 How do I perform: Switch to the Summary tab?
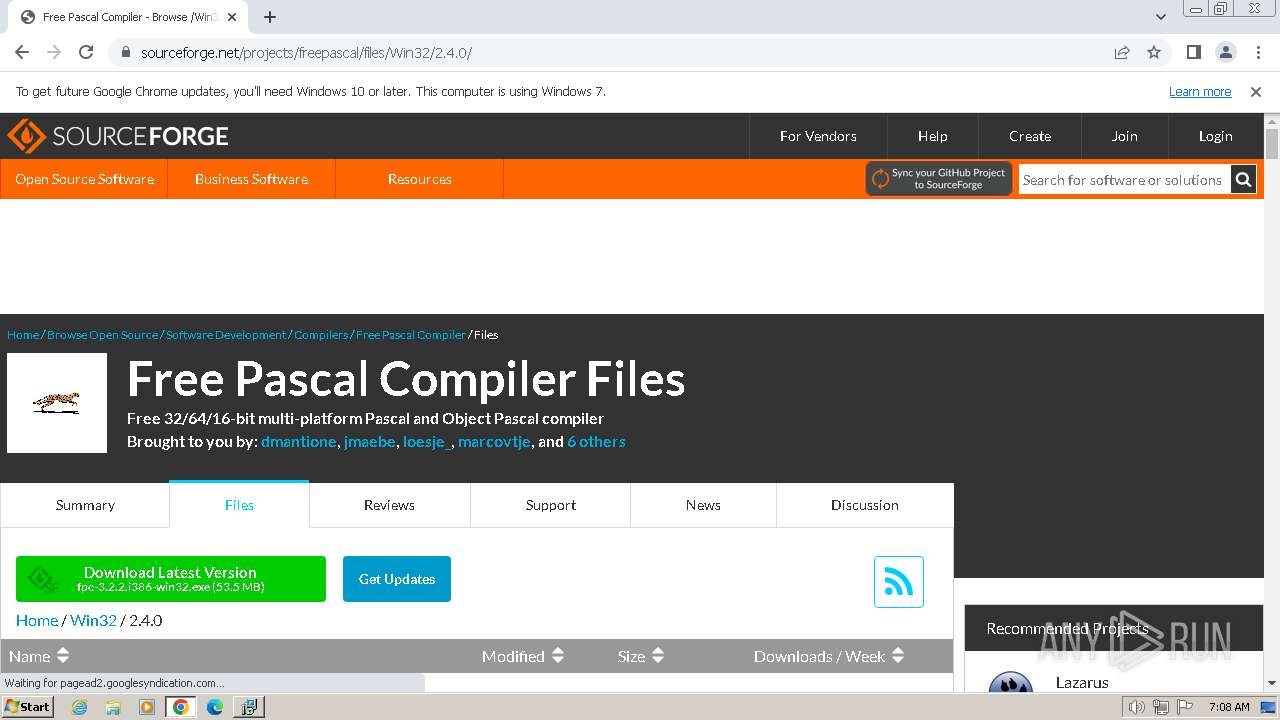tap(85, 505)
